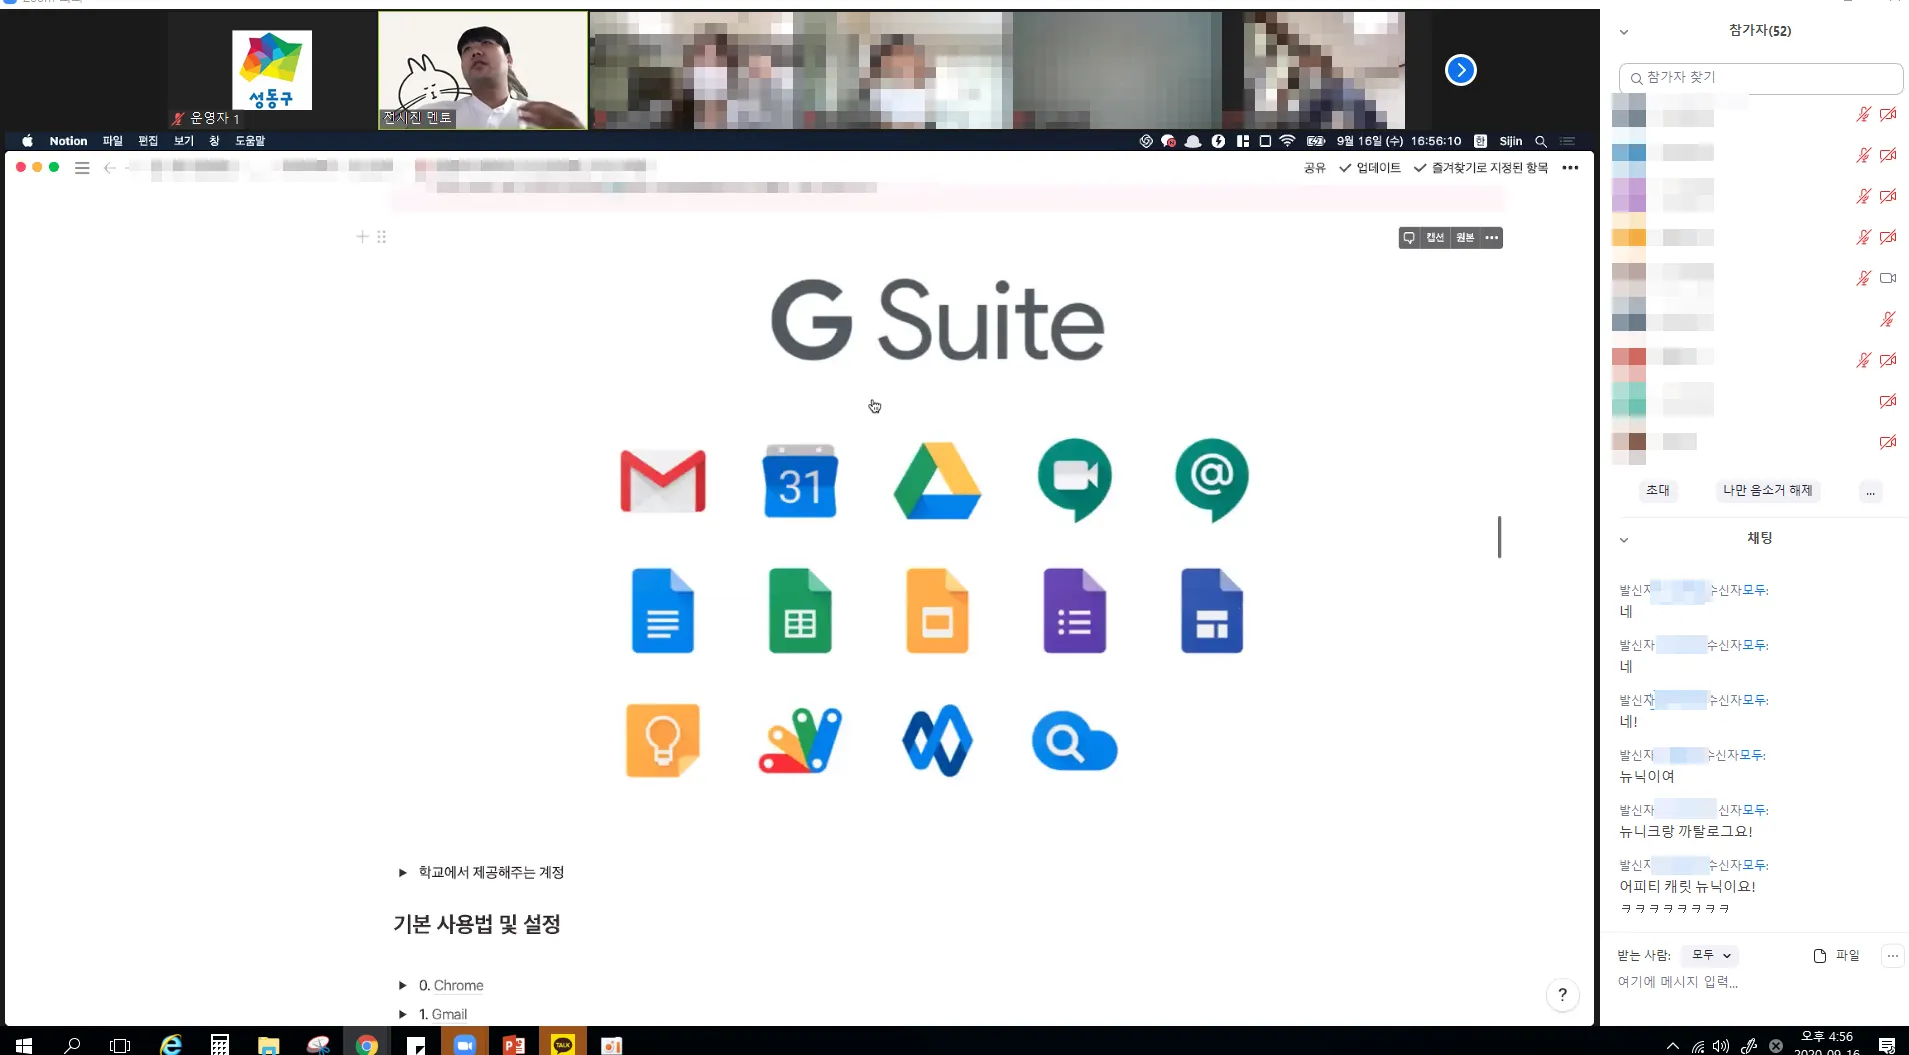Open Notion help question mark
Viewport: 1909px width, 1055px height.
(x=1563, y=995)
